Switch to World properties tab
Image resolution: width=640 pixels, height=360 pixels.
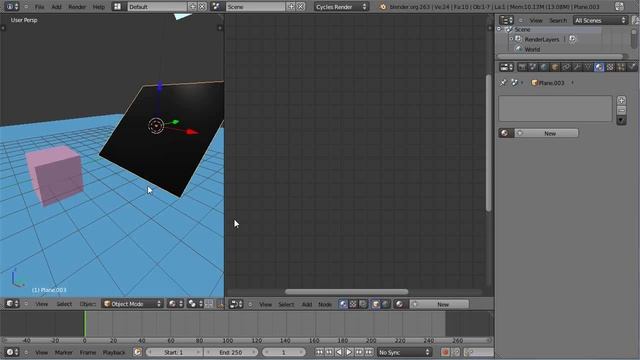pyautogui.click(x=544, y=67)
